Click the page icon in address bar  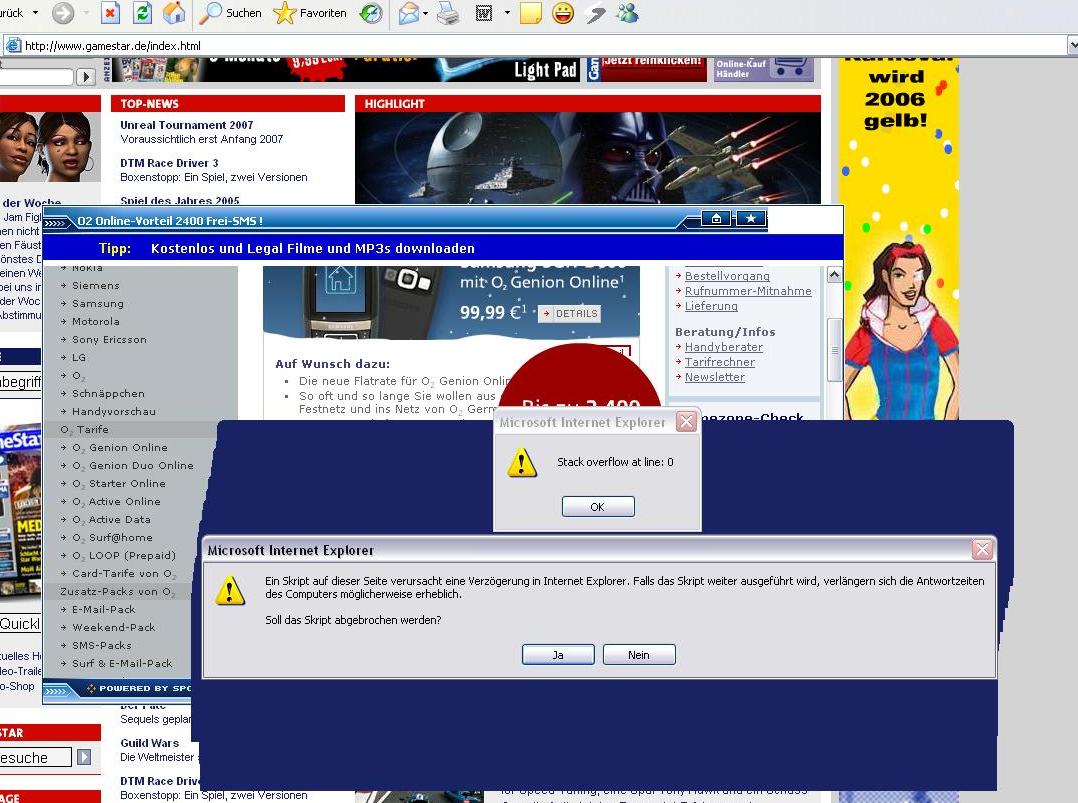(x=12, y=46)
